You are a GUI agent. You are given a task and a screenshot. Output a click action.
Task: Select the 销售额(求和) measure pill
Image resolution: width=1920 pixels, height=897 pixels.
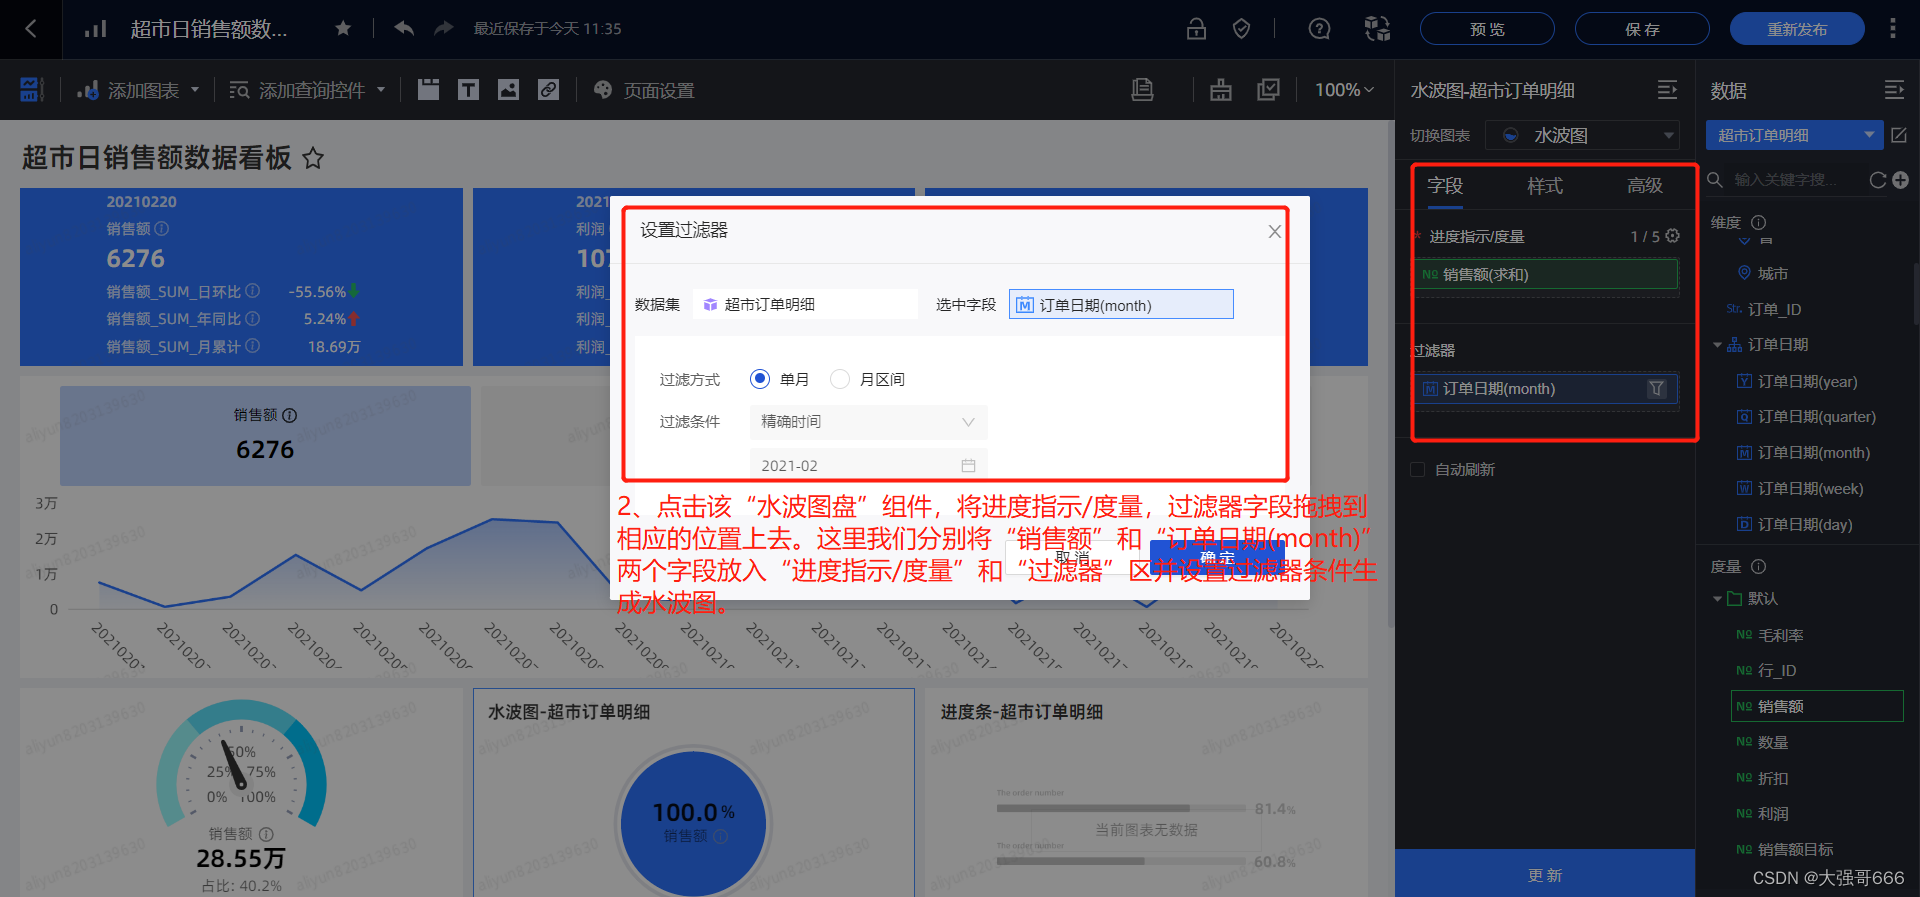click(x=1545, y=274)
